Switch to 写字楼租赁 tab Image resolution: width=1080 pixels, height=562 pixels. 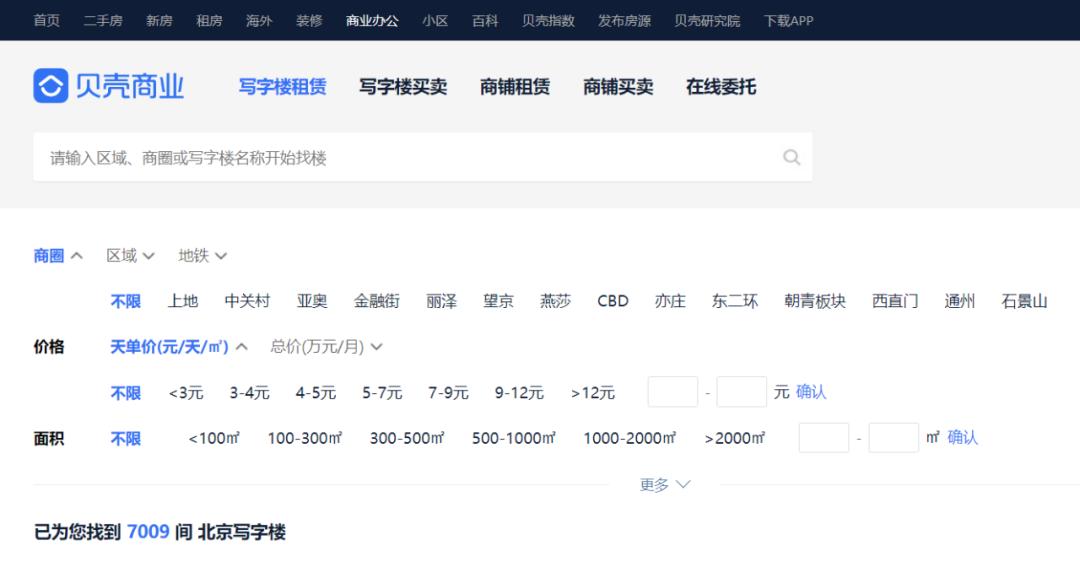[282, 87]
